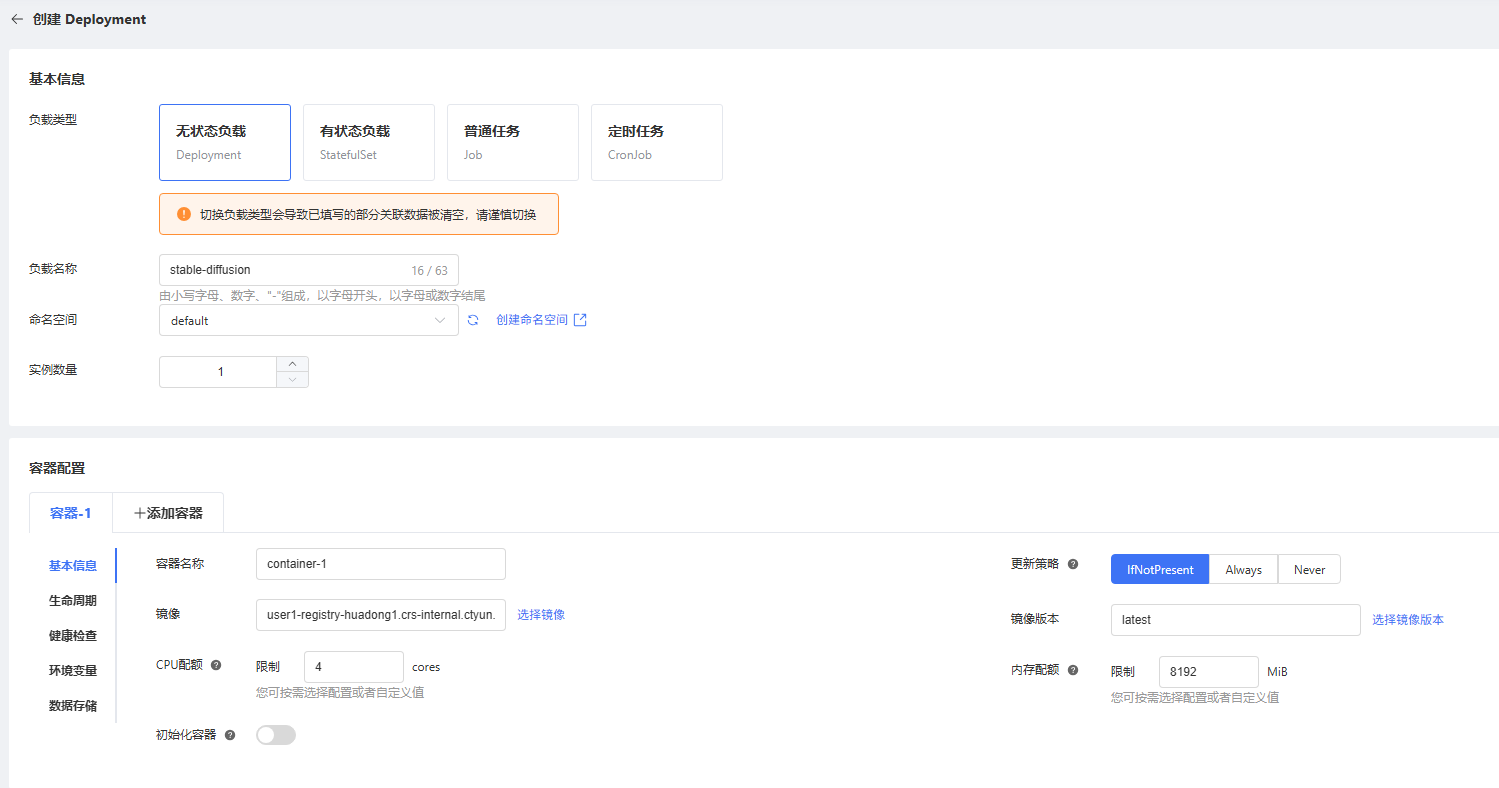Choose IfNotPresent update policy
The height and width of the screenshot is (788, 1499).
click(x=1160, y=569)
